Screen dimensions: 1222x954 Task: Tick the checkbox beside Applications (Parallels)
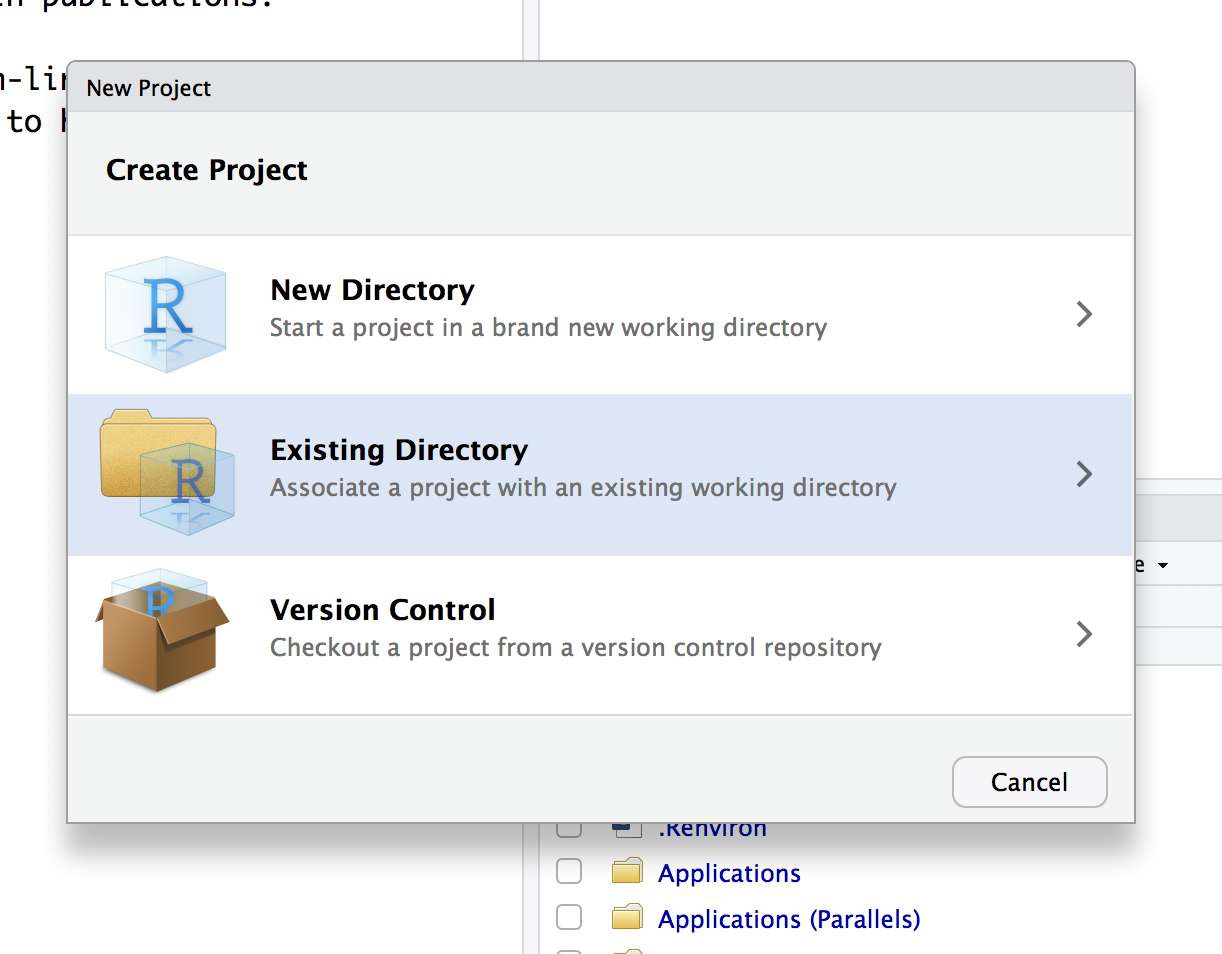pyautogui.click(x=568, y=917)
